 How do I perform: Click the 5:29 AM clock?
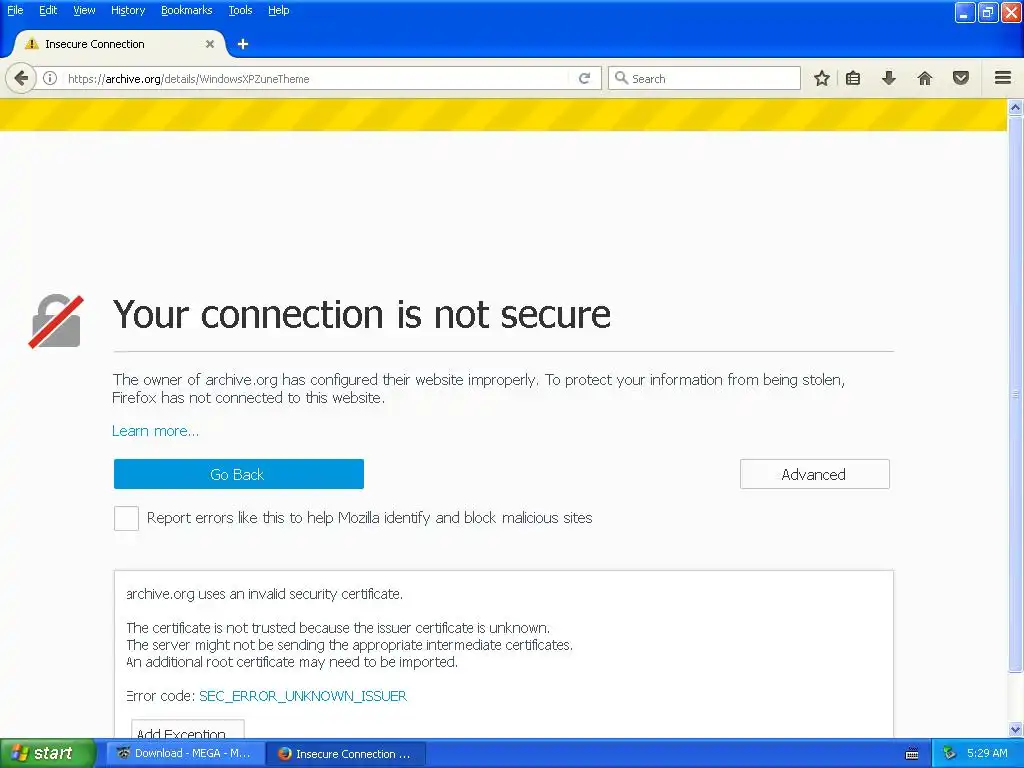(x=987, y=754)
